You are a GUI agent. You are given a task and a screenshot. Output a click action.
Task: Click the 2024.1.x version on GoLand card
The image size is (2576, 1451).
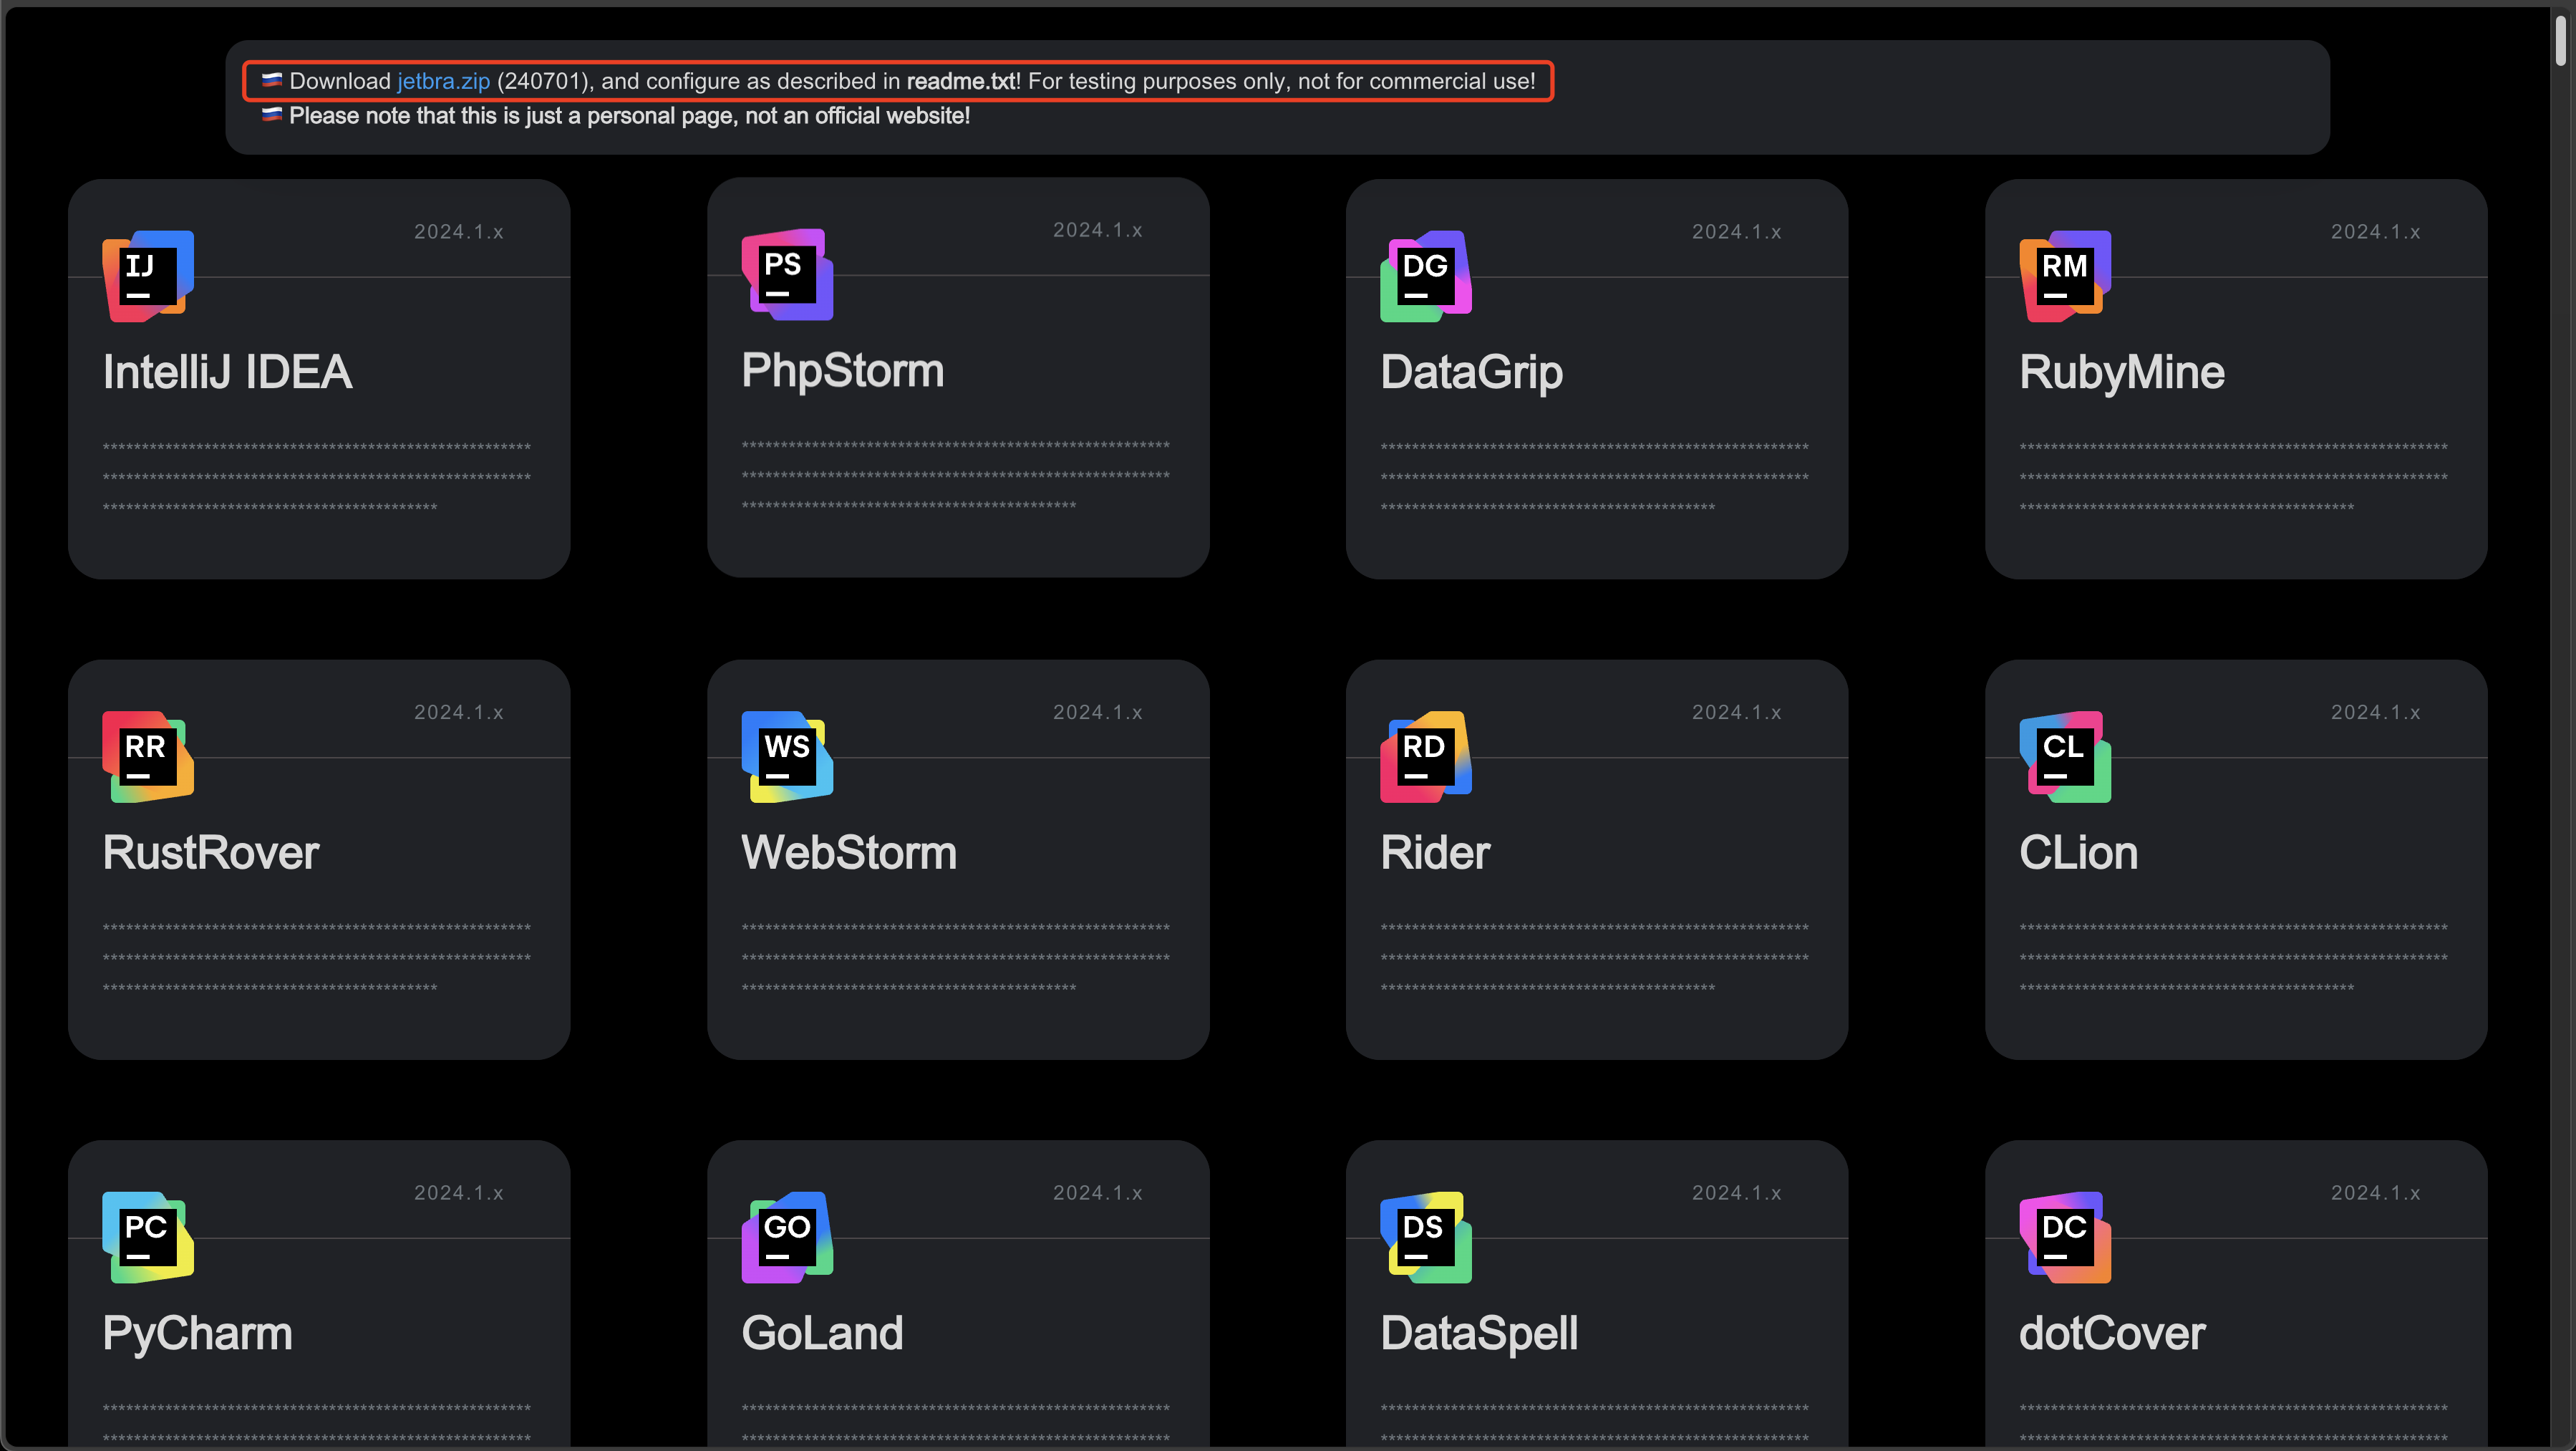[1097, 1193]
